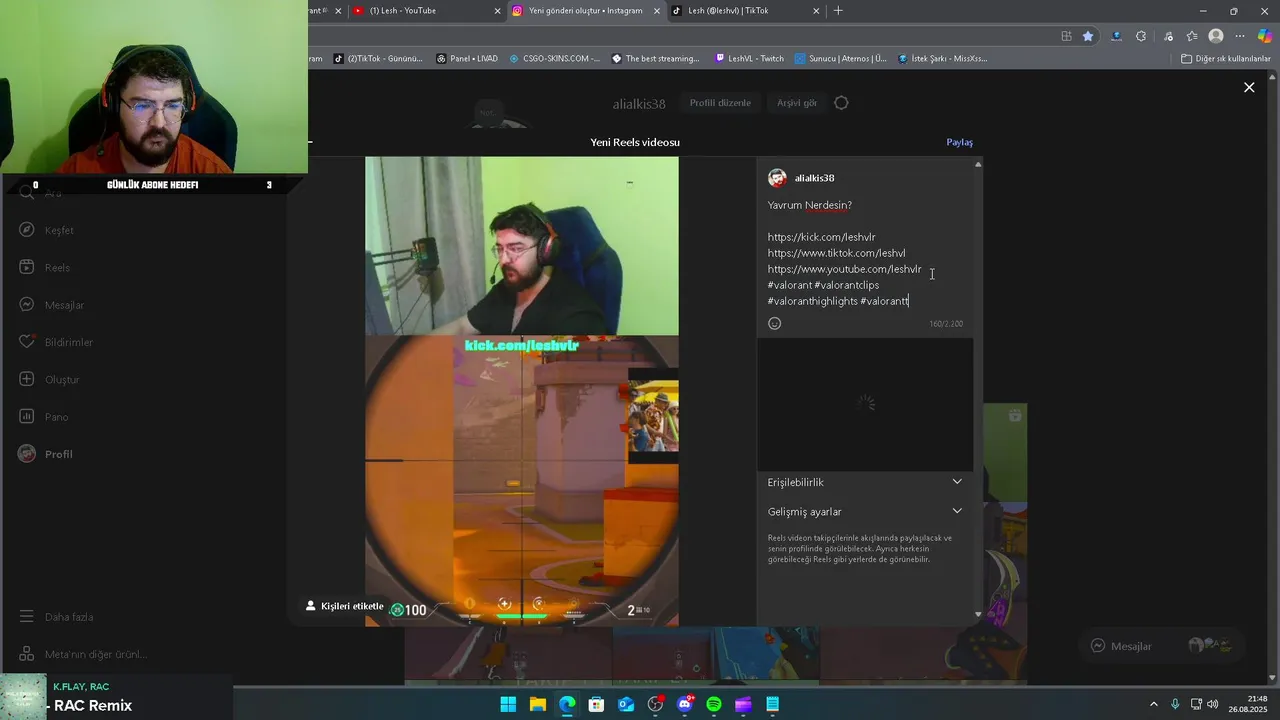Open the İstek Şarkı bookmark

943,58
